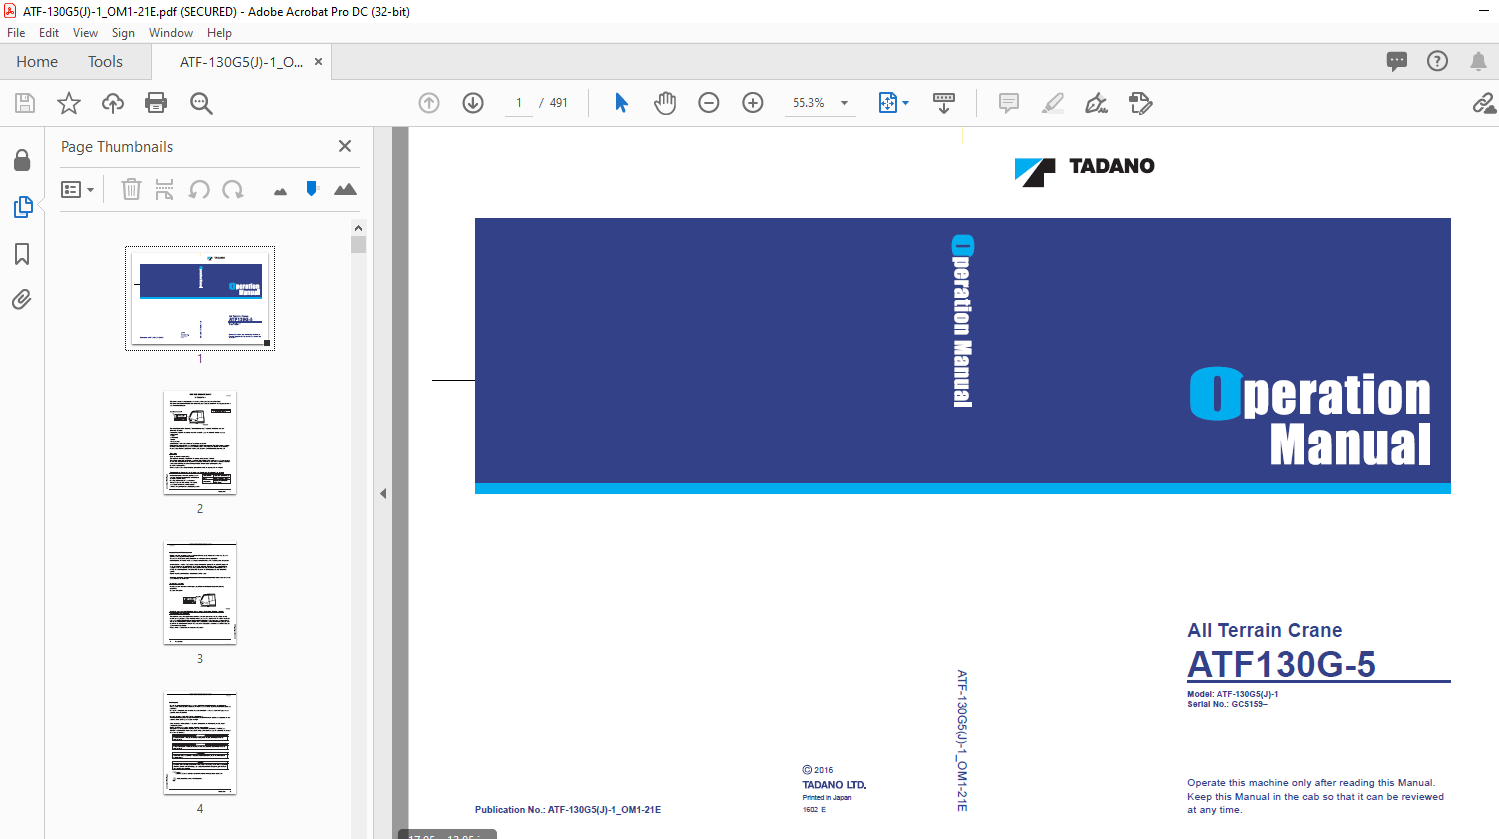The width and height of the screenshot is (1499, 839).
Task: Select the Highlight text tool
Action: pyautogui.click(x=1053, y=103)
